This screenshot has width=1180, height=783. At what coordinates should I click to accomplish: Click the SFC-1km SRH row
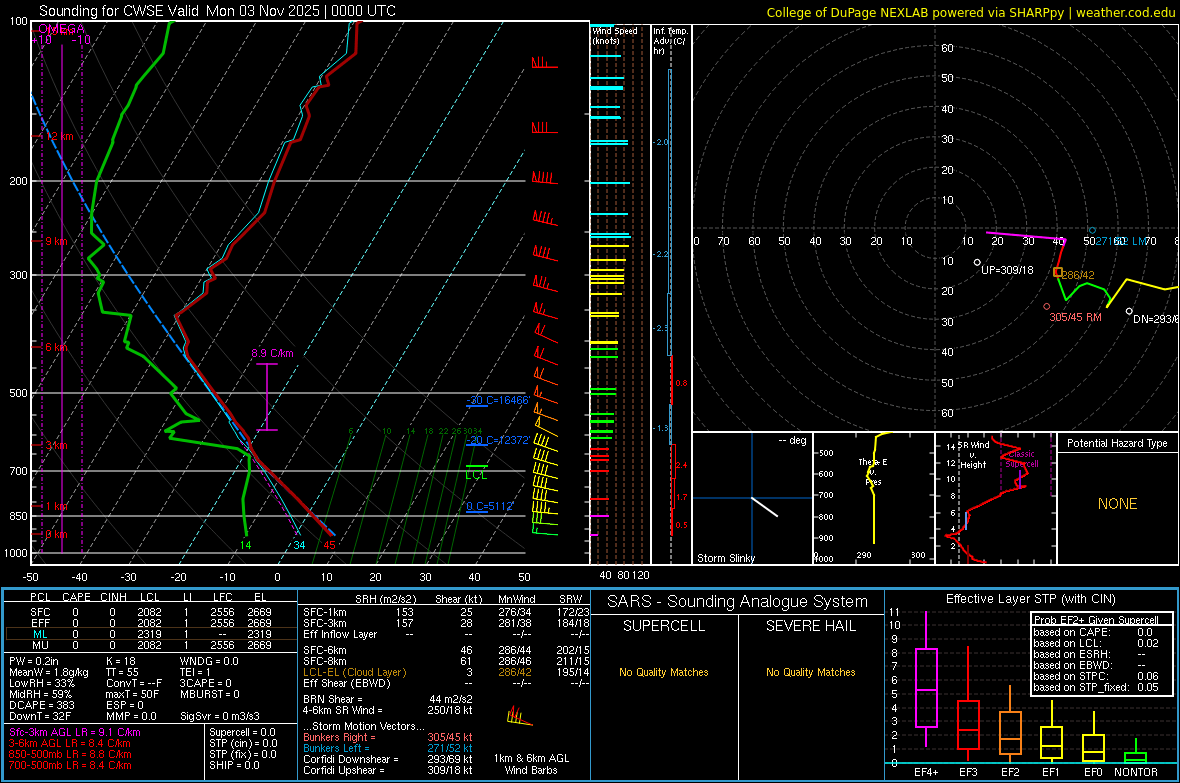pyautogui.click(x=446, y=612)
